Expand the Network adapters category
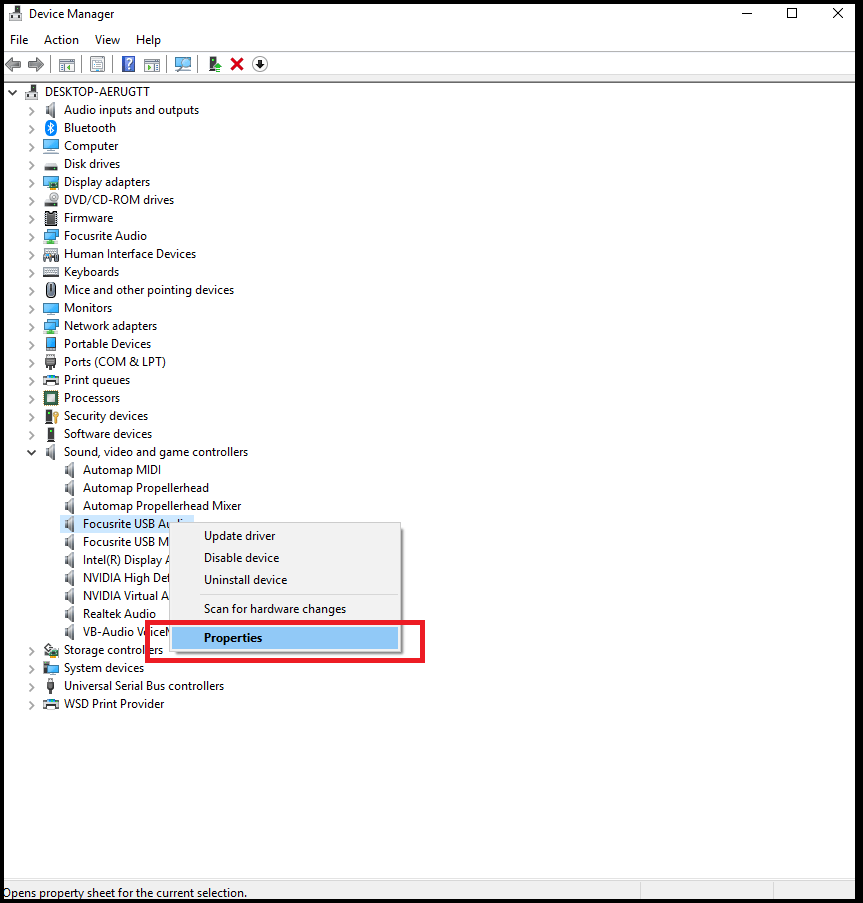This screenshot has width=863, height=903. (x=32, y=327)
